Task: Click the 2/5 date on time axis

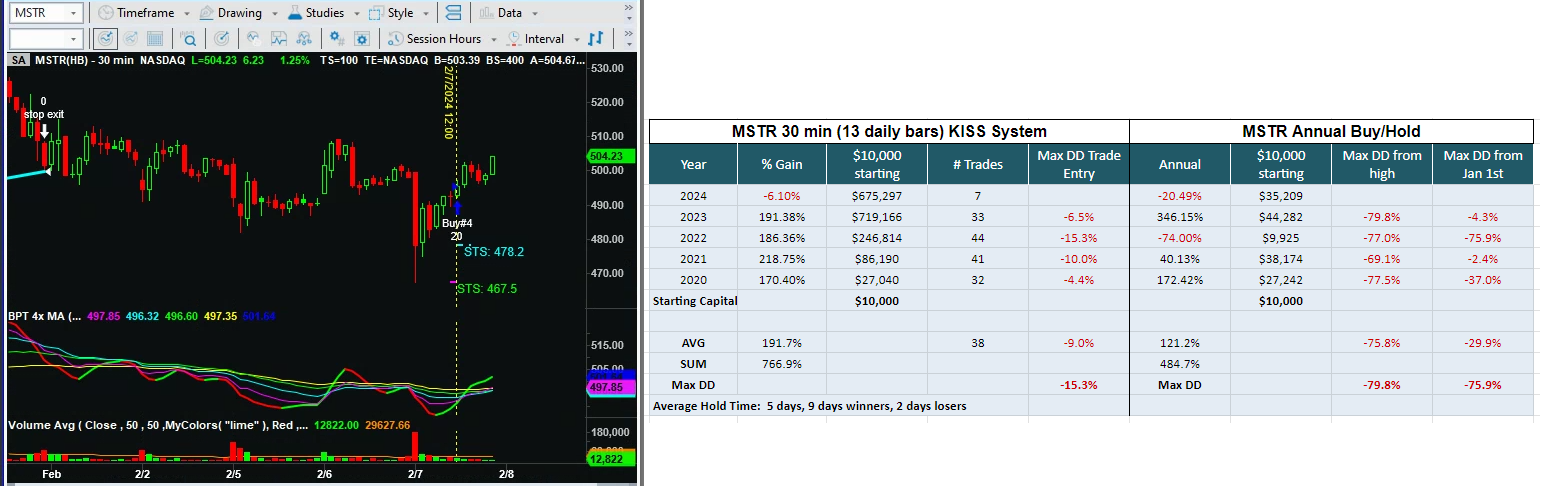Action: pyautogui.click(x=235, y=474)
